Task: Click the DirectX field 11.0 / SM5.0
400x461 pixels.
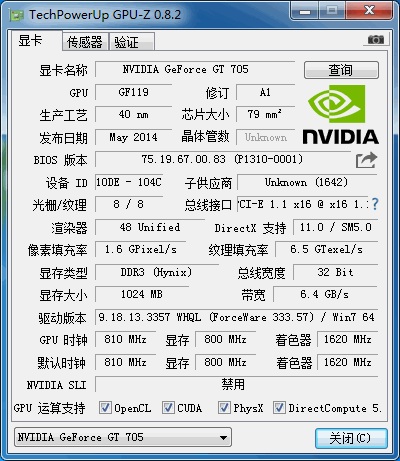Action: (336, 227)
